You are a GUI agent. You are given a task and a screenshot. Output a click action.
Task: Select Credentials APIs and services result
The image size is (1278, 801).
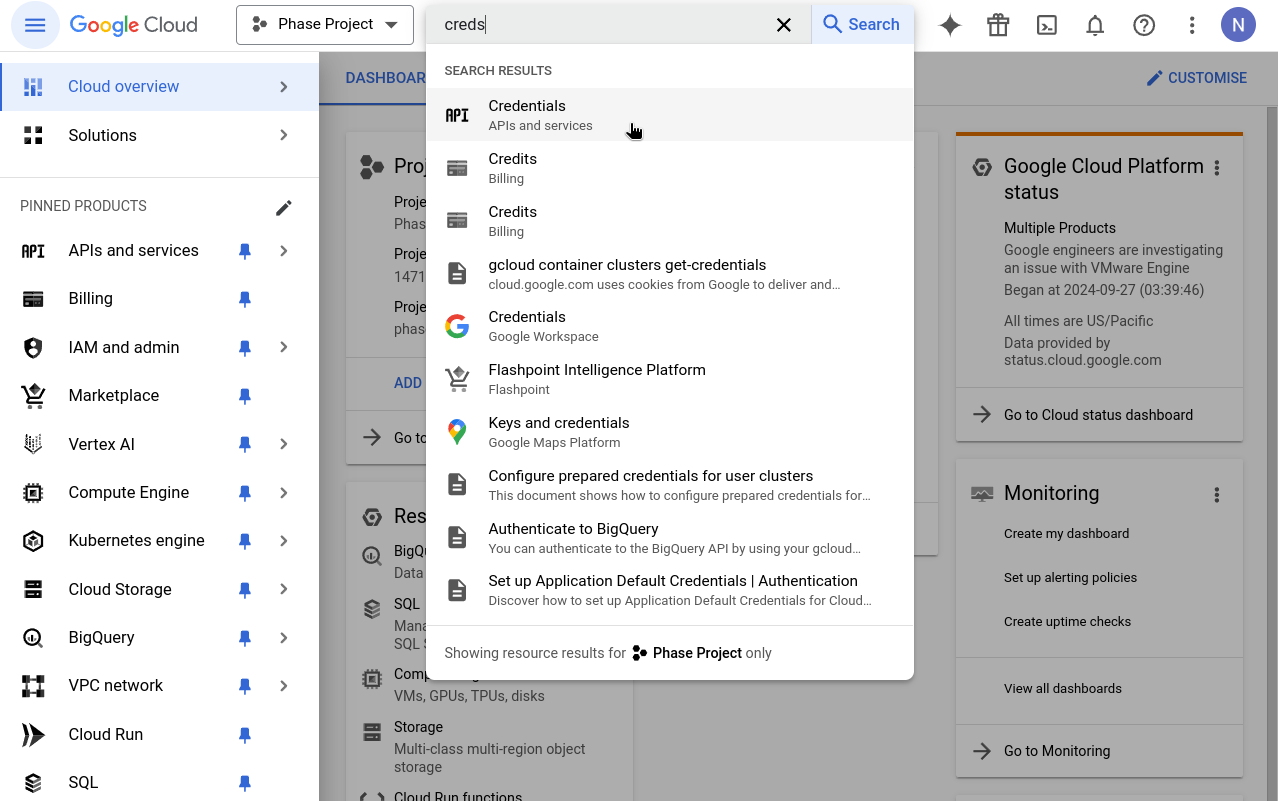(669, 115)
